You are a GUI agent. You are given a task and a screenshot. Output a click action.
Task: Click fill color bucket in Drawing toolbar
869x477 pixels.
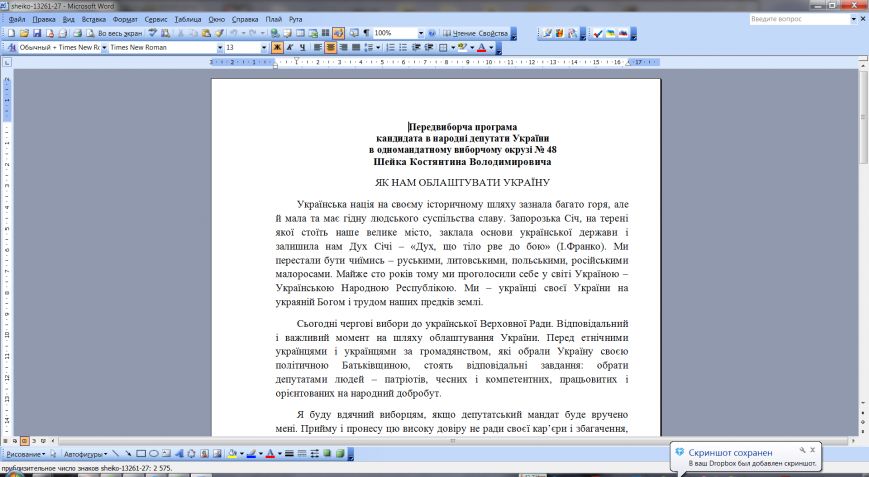(x=233, y=454)
